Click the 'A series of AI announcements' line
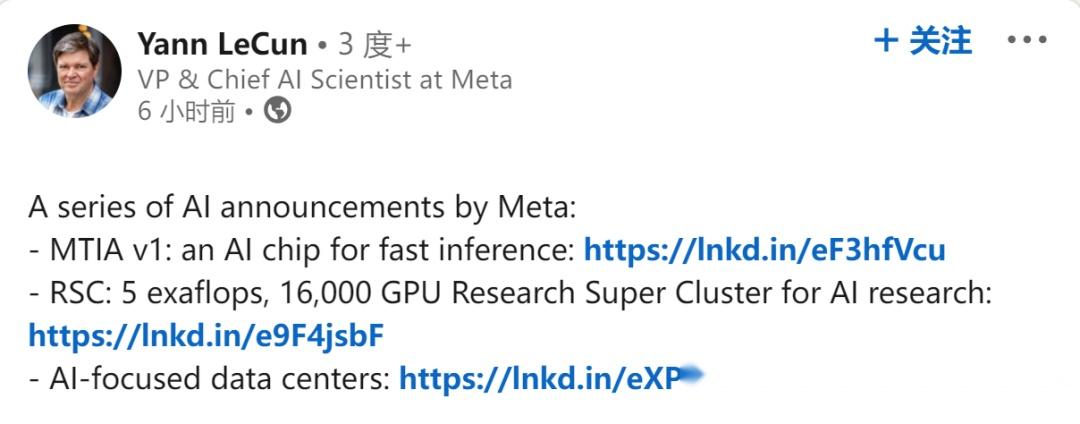The height and width of the screenshot is (424, 1080). tap(303, 207)
